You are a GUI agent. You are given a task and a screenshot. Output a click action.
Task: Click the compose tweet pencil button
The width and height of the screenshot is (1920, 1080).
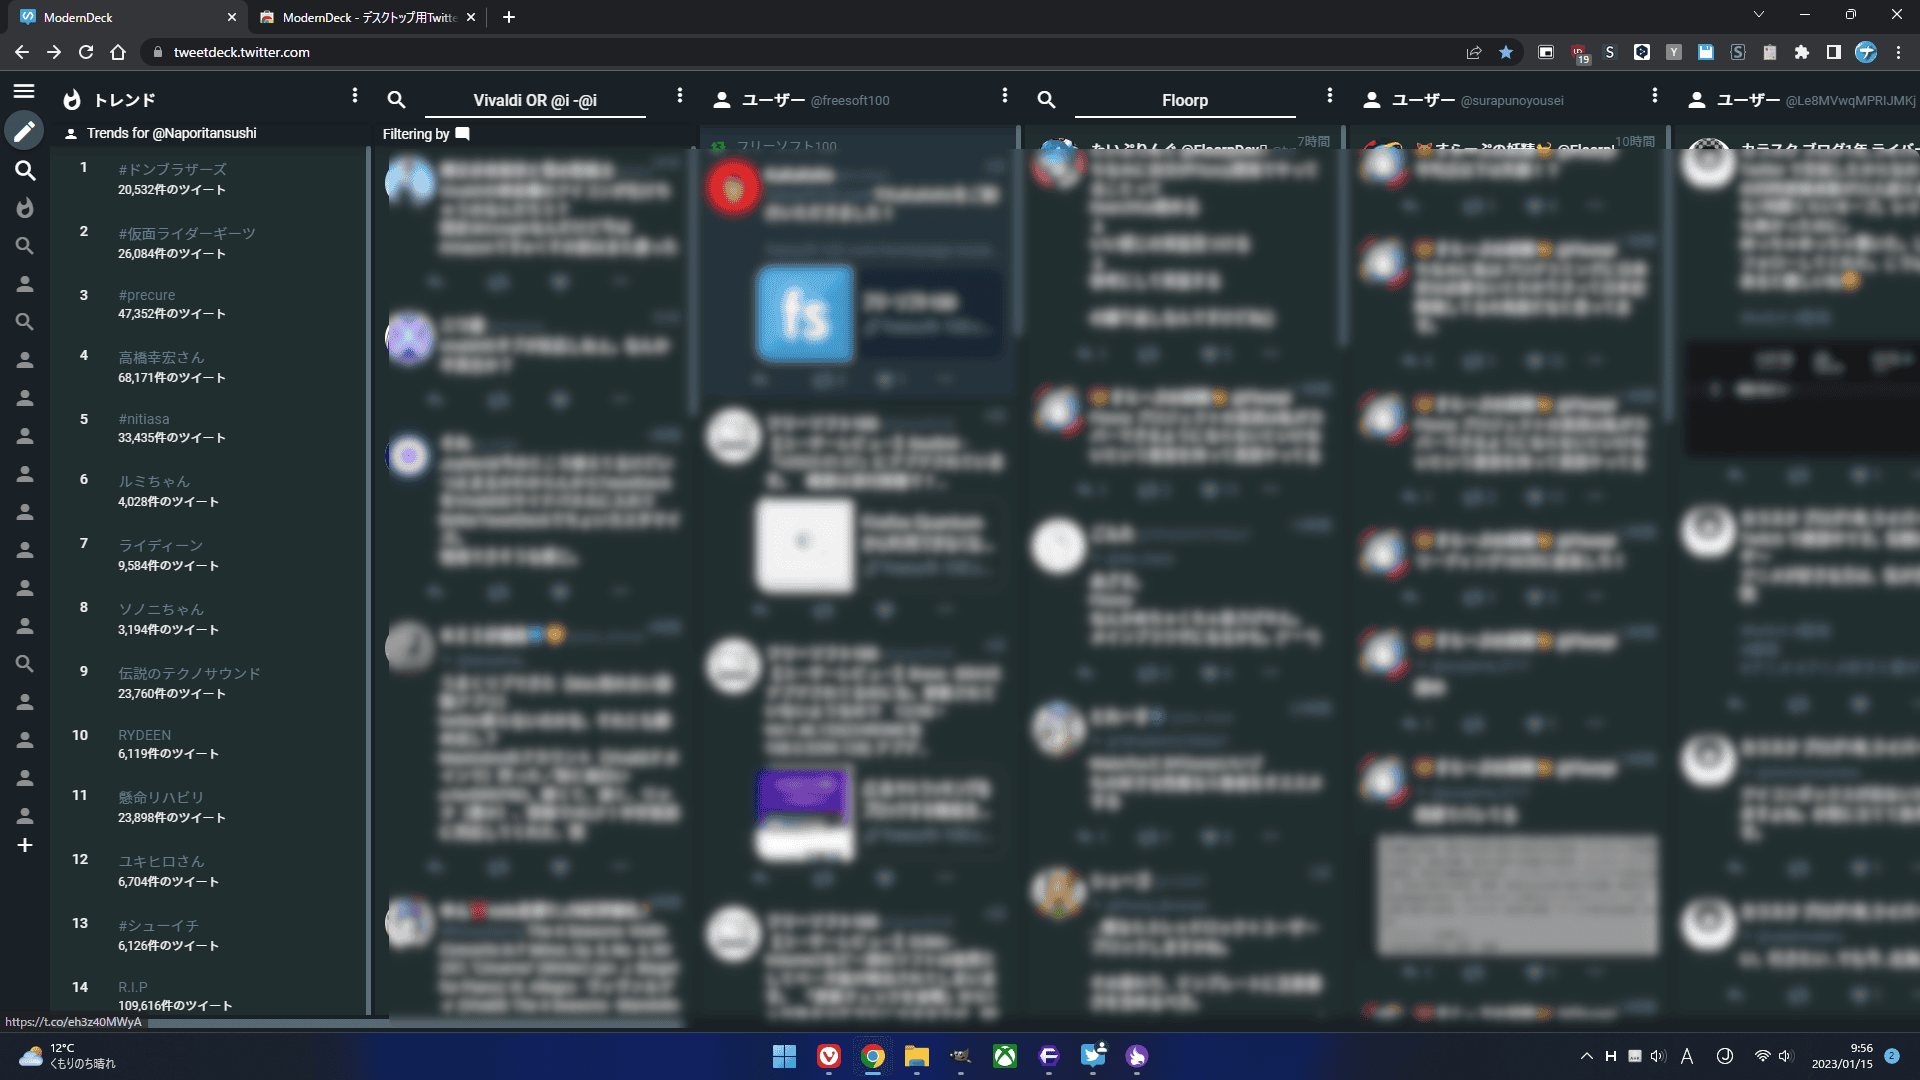[x=25, y=131]
